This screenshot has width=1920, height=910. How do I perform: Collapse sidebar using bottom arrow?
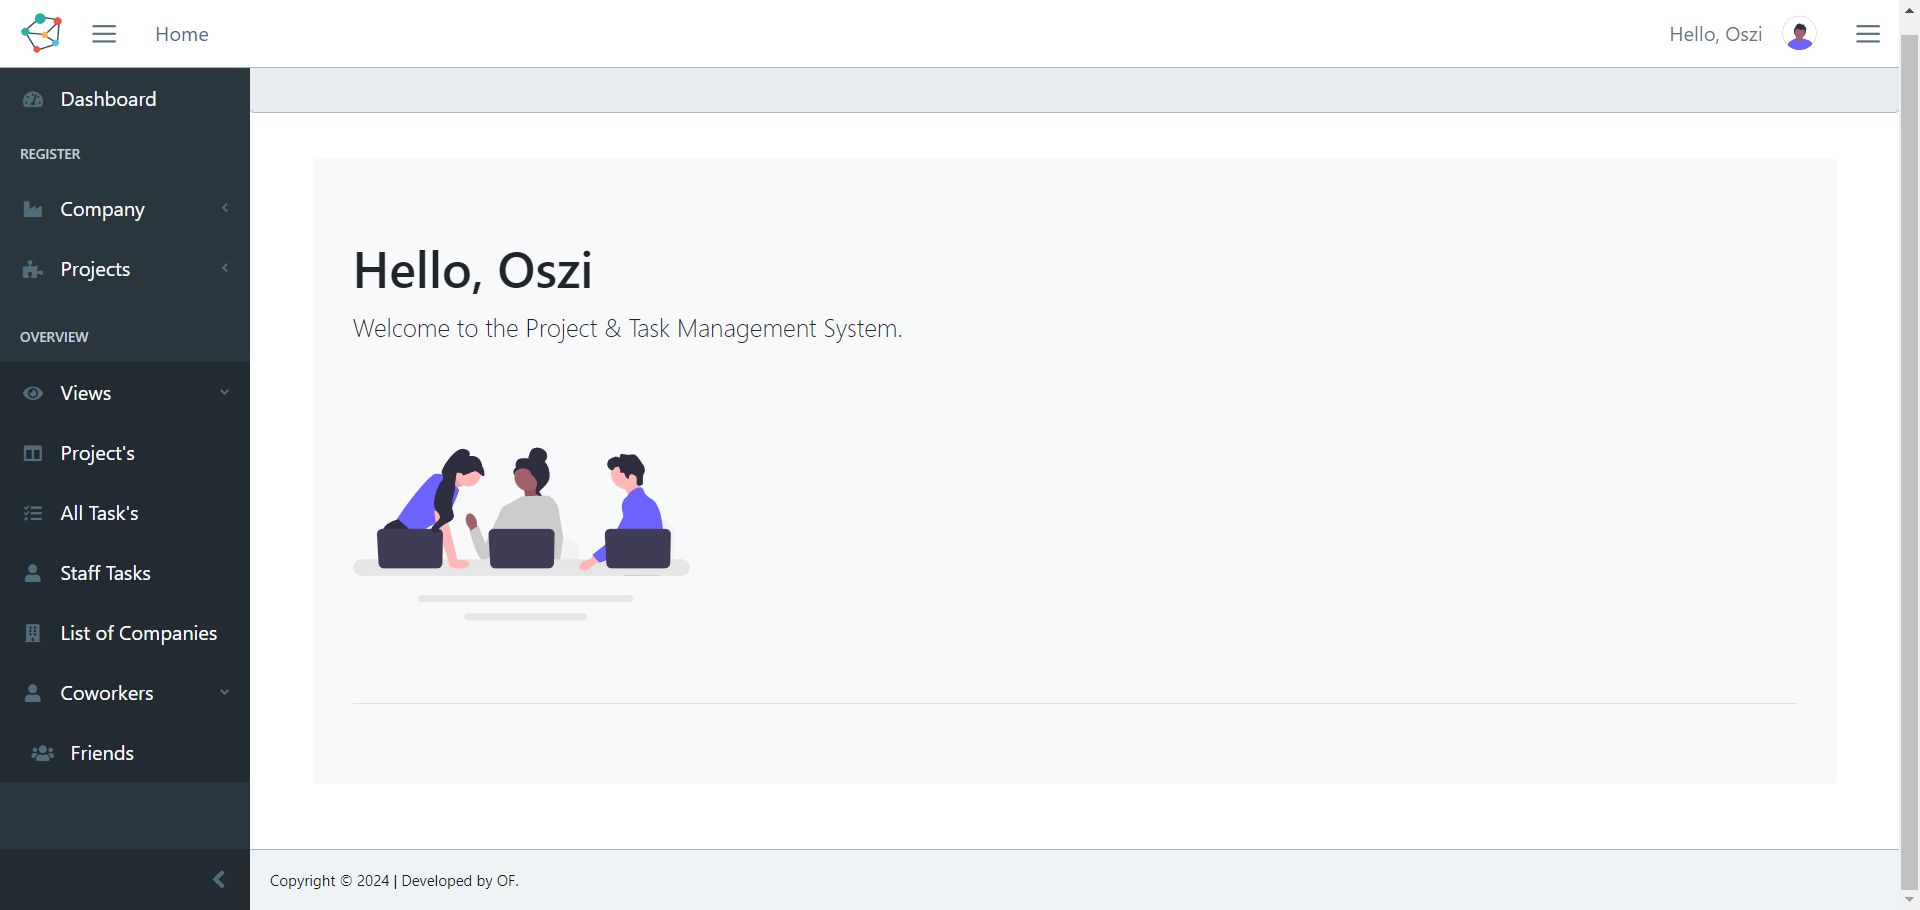pos(219,880)
